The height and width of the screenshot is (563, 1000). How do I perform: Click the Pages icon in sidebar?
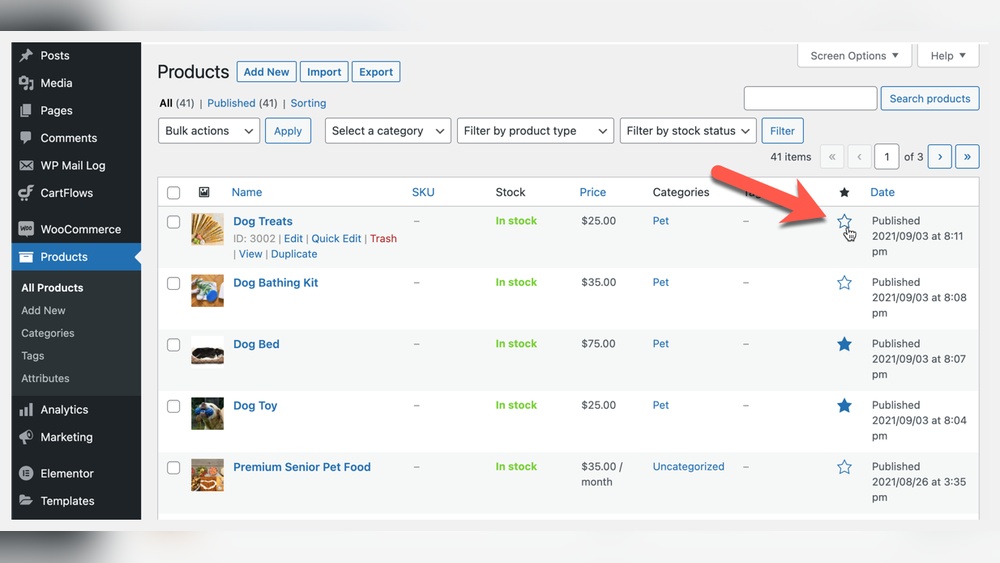(26, 110)
